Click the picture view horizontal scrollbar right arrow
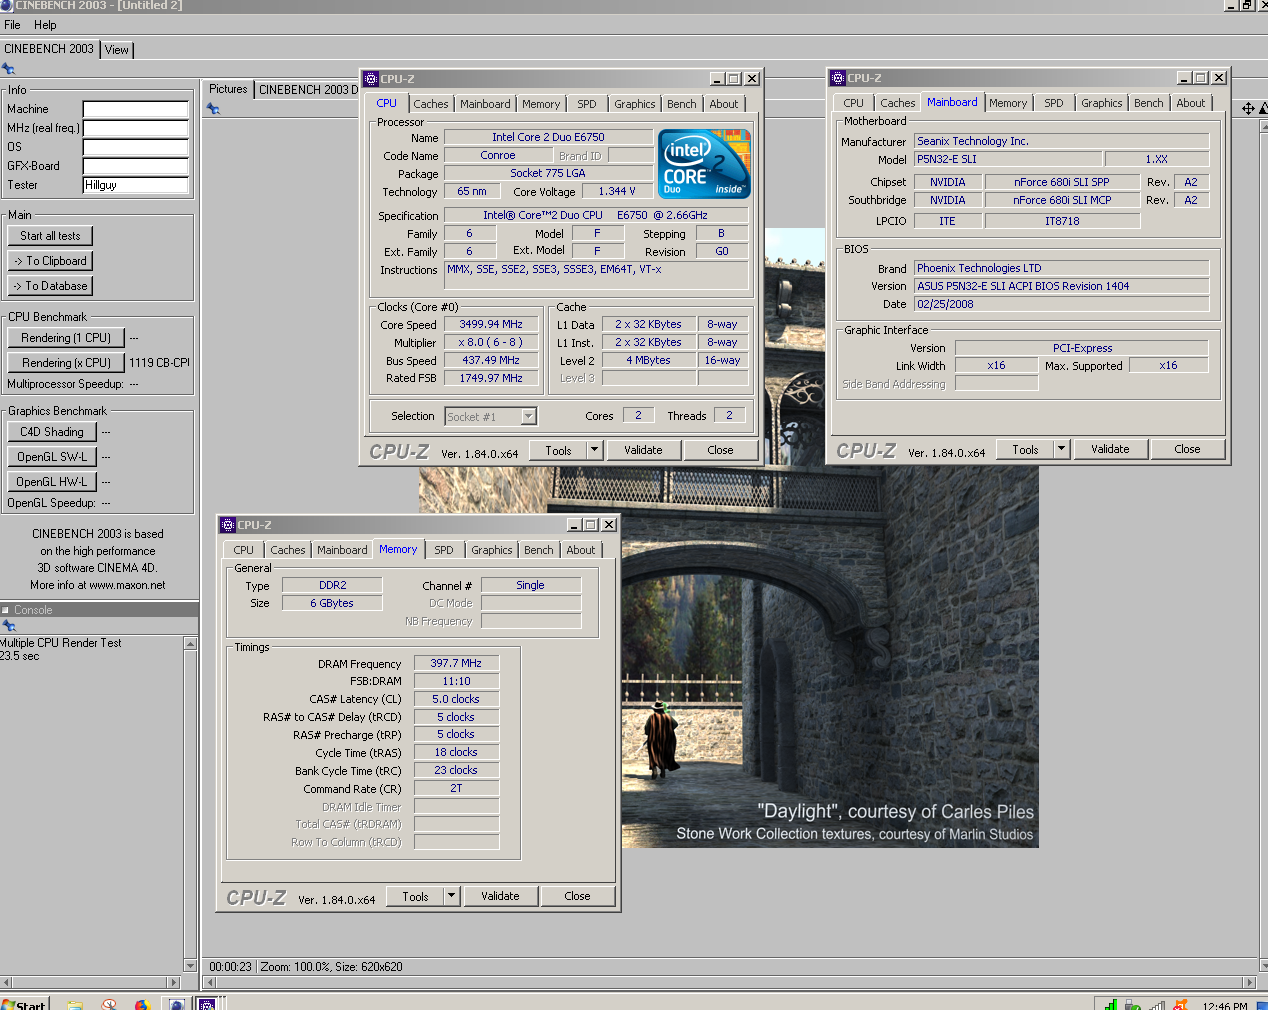This screenshot has height=1010, width=1268. click(x=1249, y=983)
